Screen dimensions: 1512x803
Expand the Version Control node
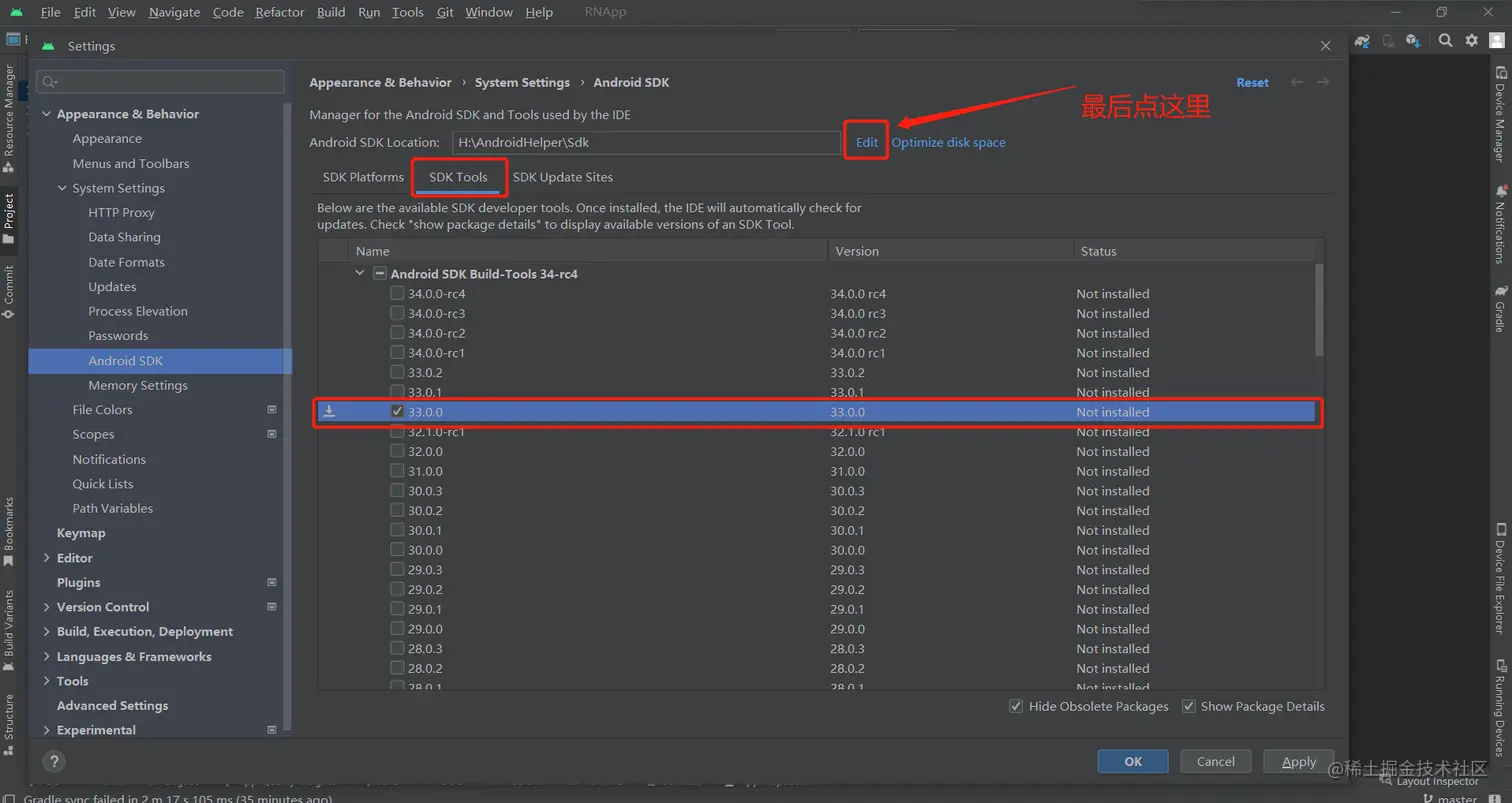tap(46, 607)
